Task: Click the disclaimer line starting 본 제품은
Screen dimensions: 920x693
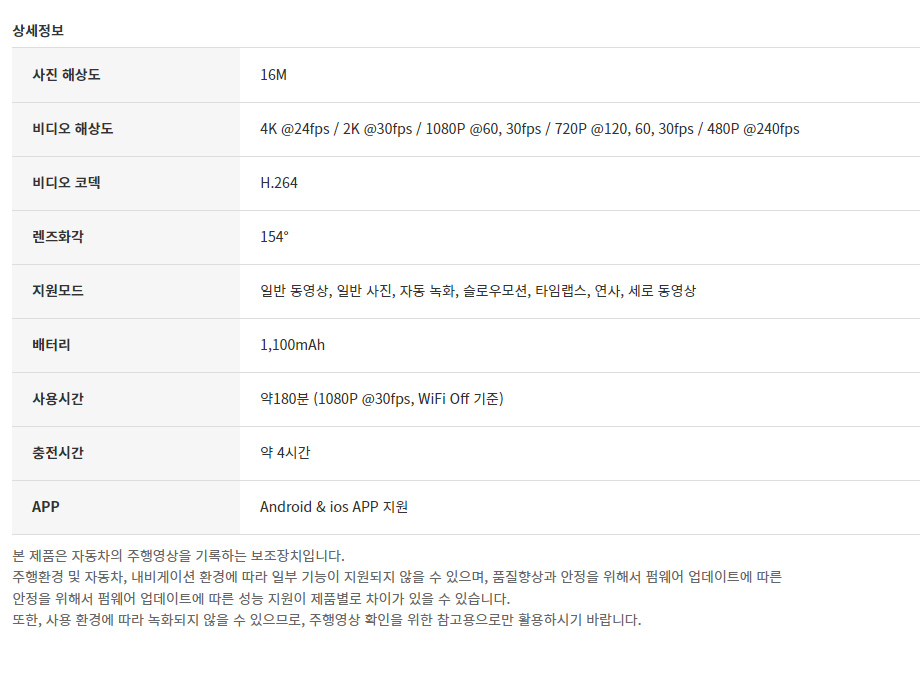Action: (178, 556)
